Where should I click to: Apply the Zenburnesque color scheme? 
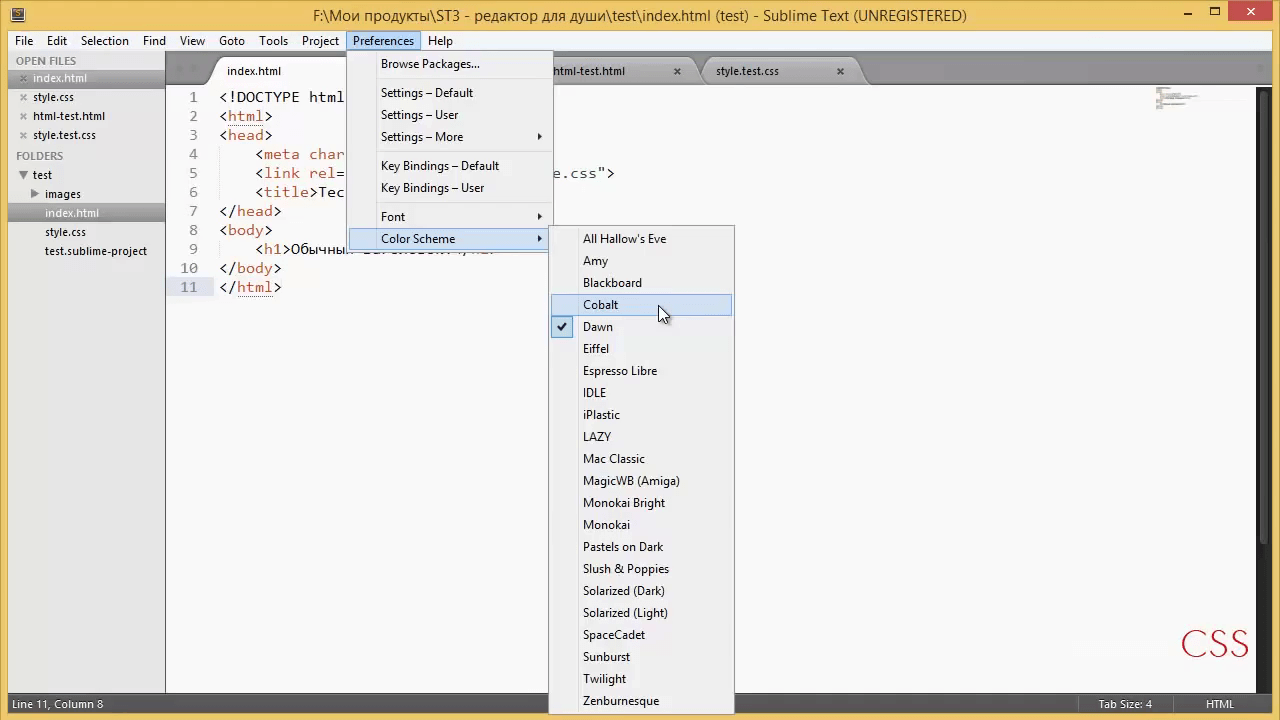click(x=642, y=701)
